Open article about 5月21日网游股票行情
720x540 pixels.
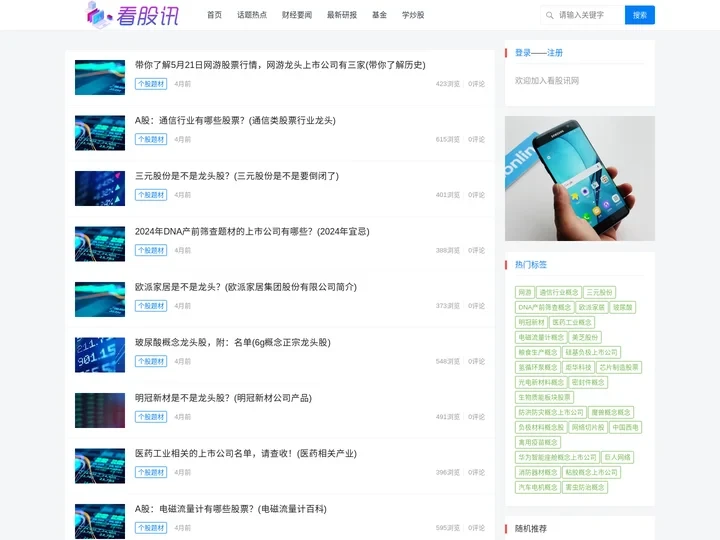280,65
